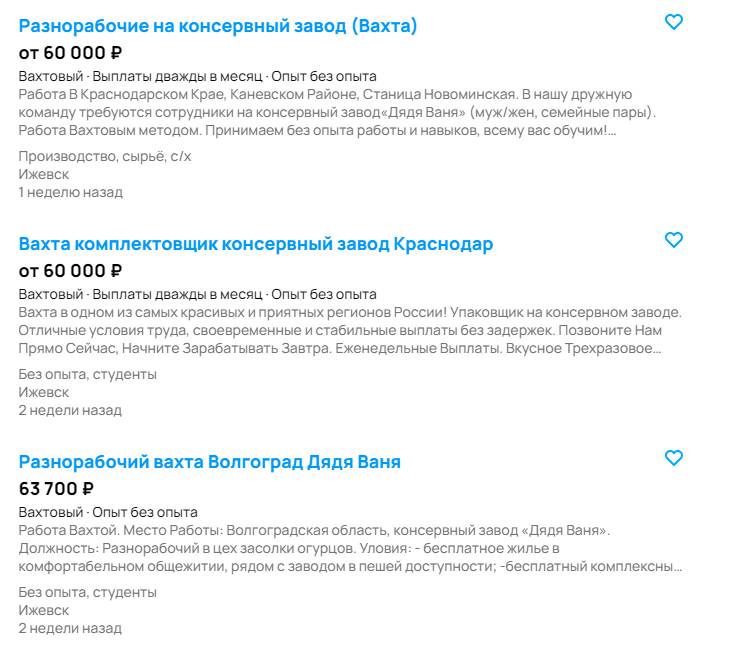Viewport: 729px width, 647px height.
Task: Click Без опыта, студенты under комплектовщик listing
Action: tap(87, 374)
